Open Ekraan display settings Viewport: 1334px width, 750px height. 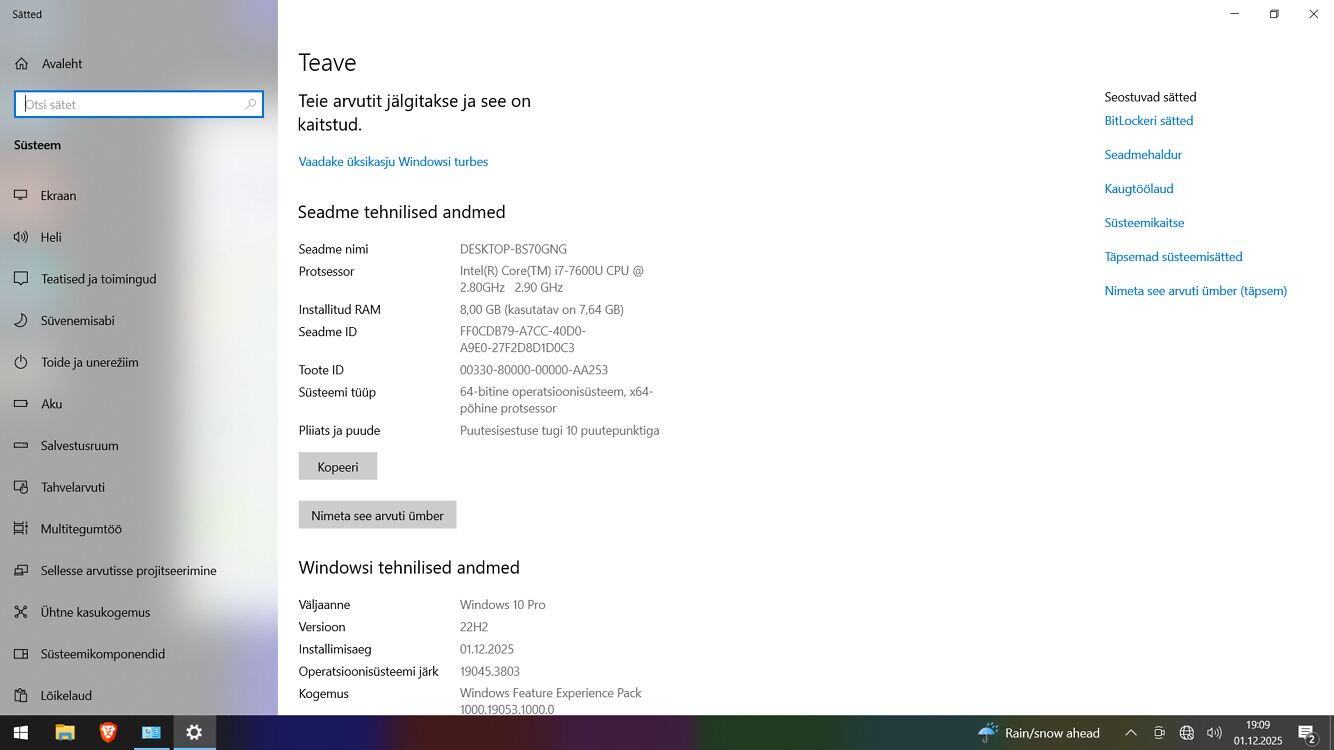pyautogui.click(x=58, y=196)
